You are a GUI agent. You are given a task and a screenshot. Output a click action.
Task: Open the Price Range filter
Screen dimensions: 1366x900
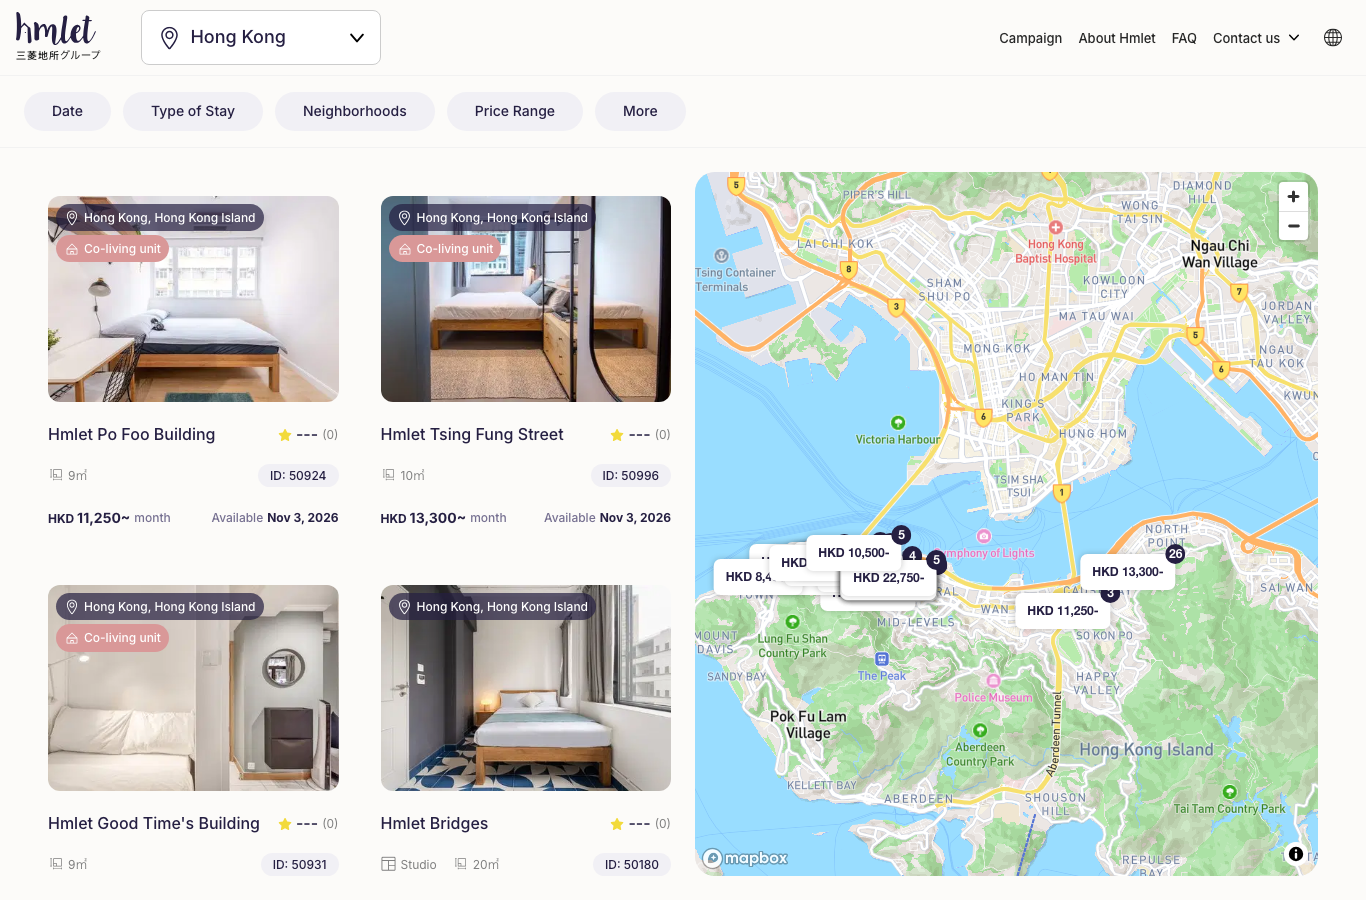pos(515,111)
